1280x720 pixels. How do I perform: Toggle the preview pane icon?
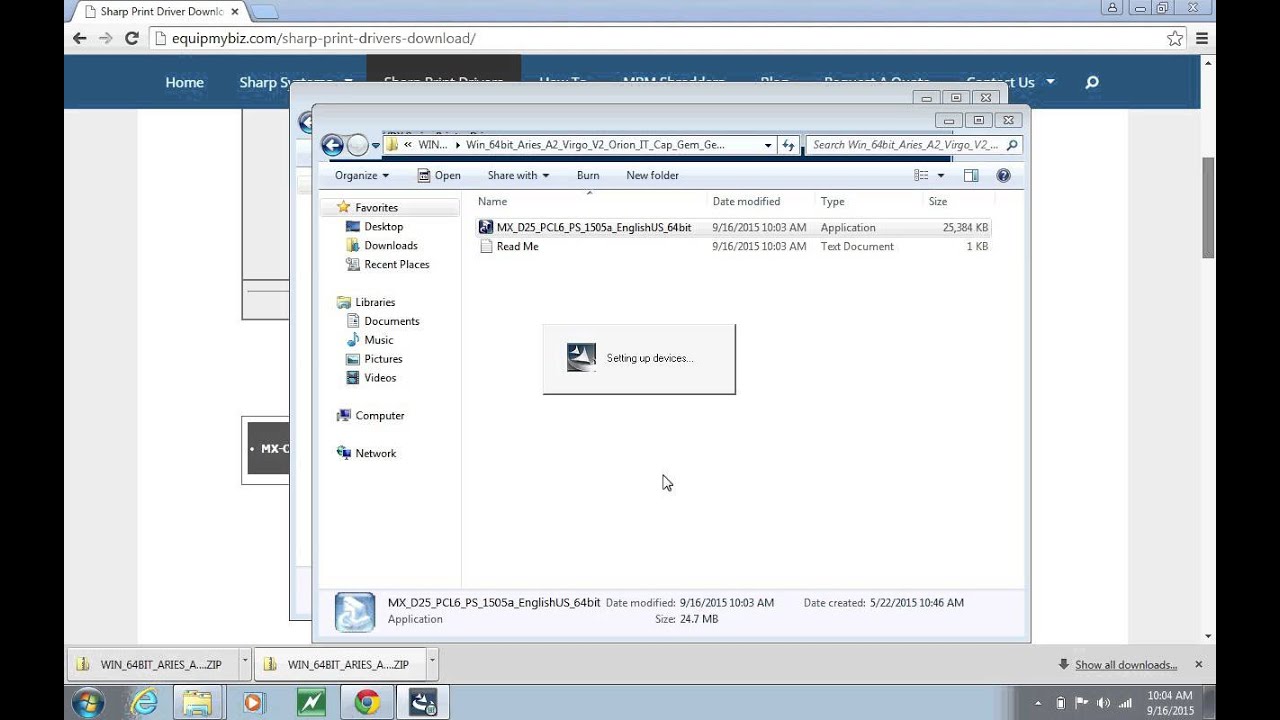tap(971, 175)
